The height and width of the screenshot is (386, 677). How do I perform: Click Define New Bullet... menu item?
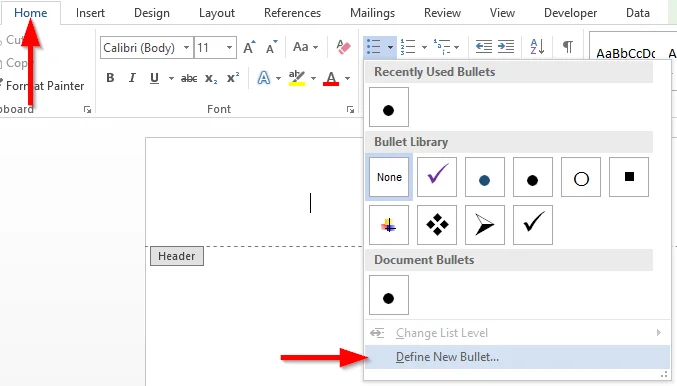(517, 357)
